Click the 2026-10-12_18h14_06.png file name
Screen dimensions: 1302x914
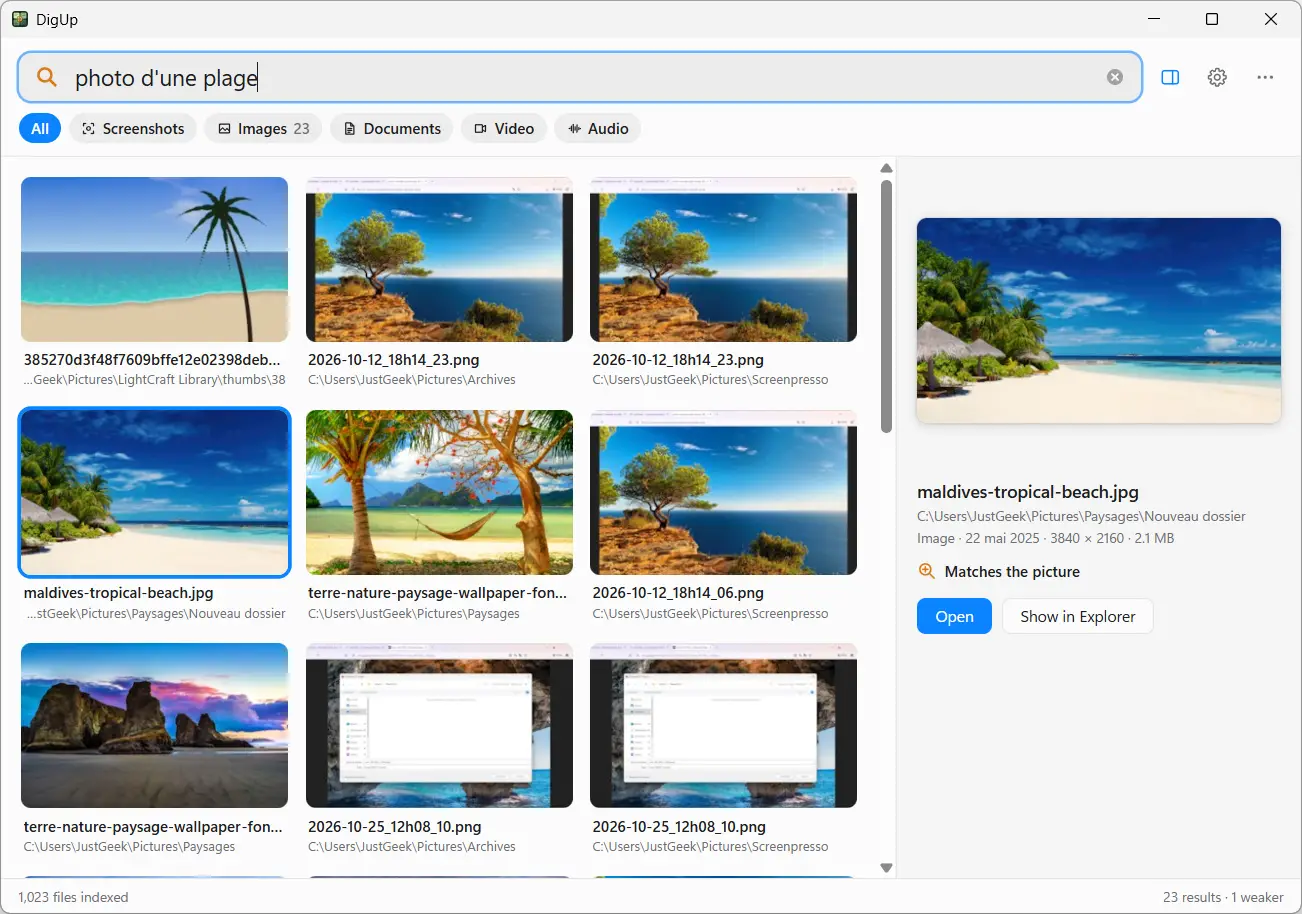point(678,593)
